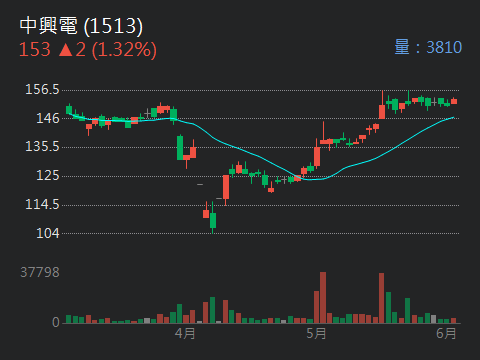
Task: Click the 5月 date axis label
Action: [x=316, y=333]
